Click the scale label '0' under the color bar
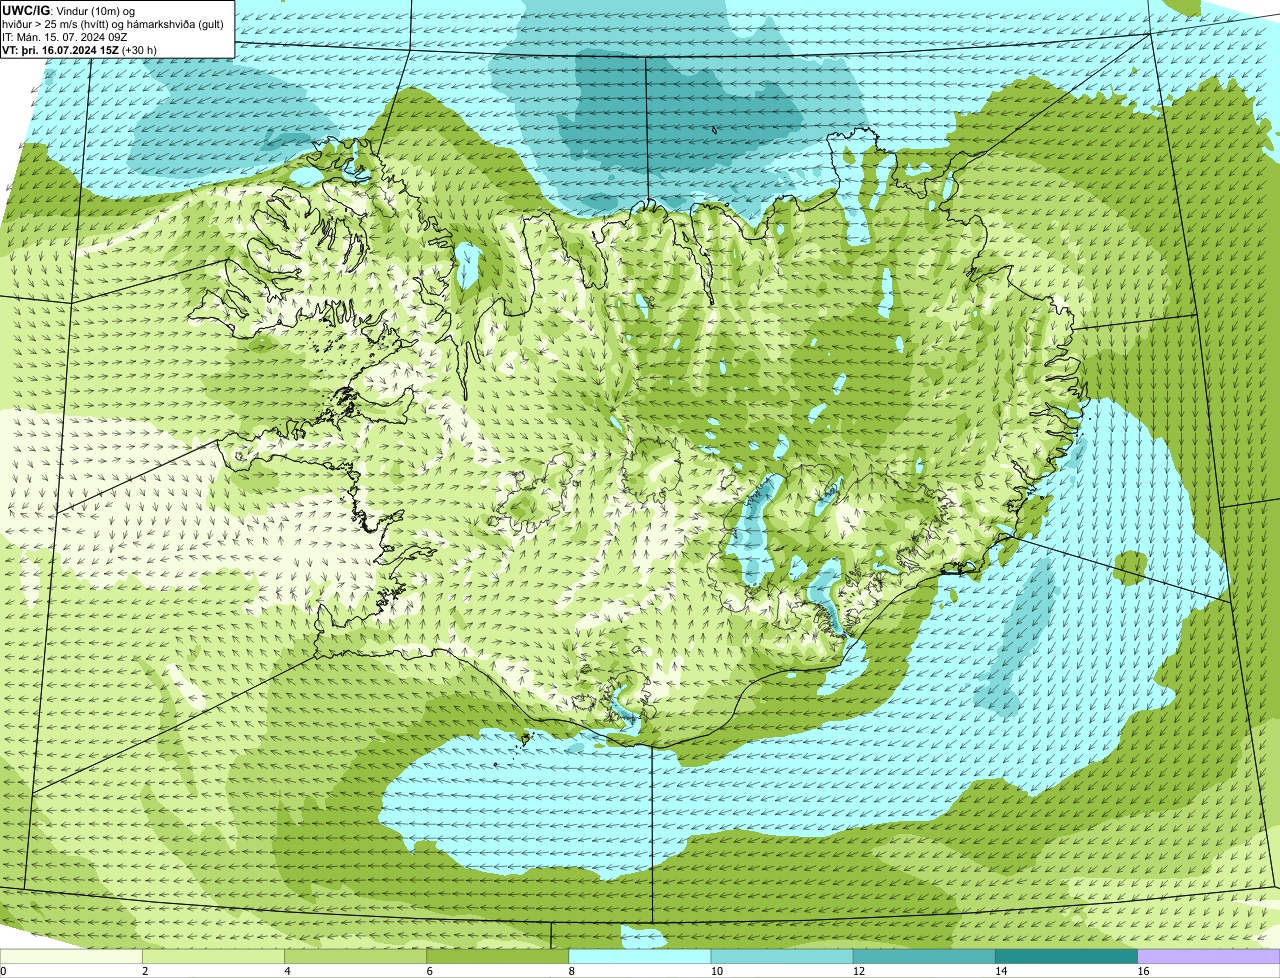The height and width of the screenshot is (978, 1280). pos(3,971)
